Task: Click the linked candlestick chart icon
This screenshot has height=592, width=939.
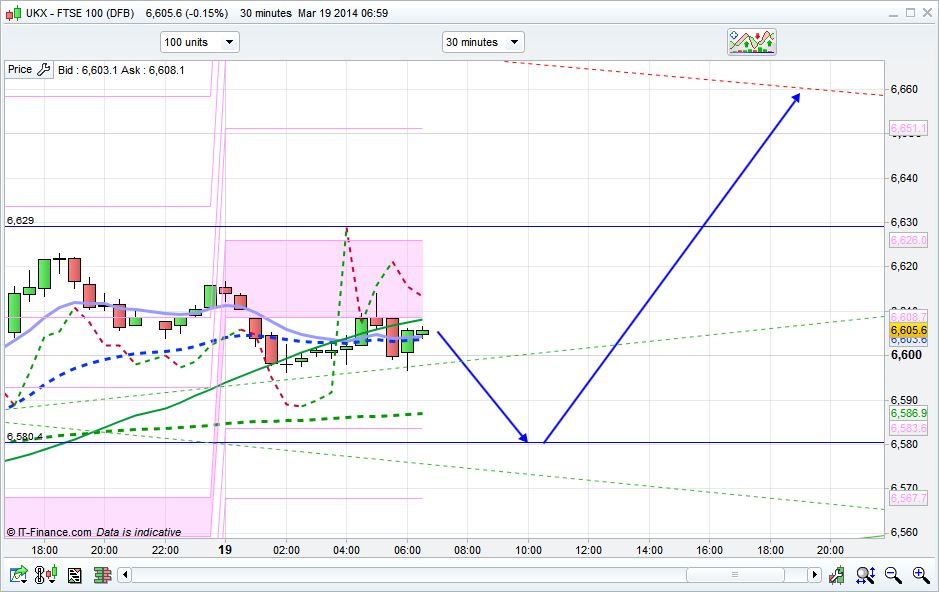Action: 46,575
